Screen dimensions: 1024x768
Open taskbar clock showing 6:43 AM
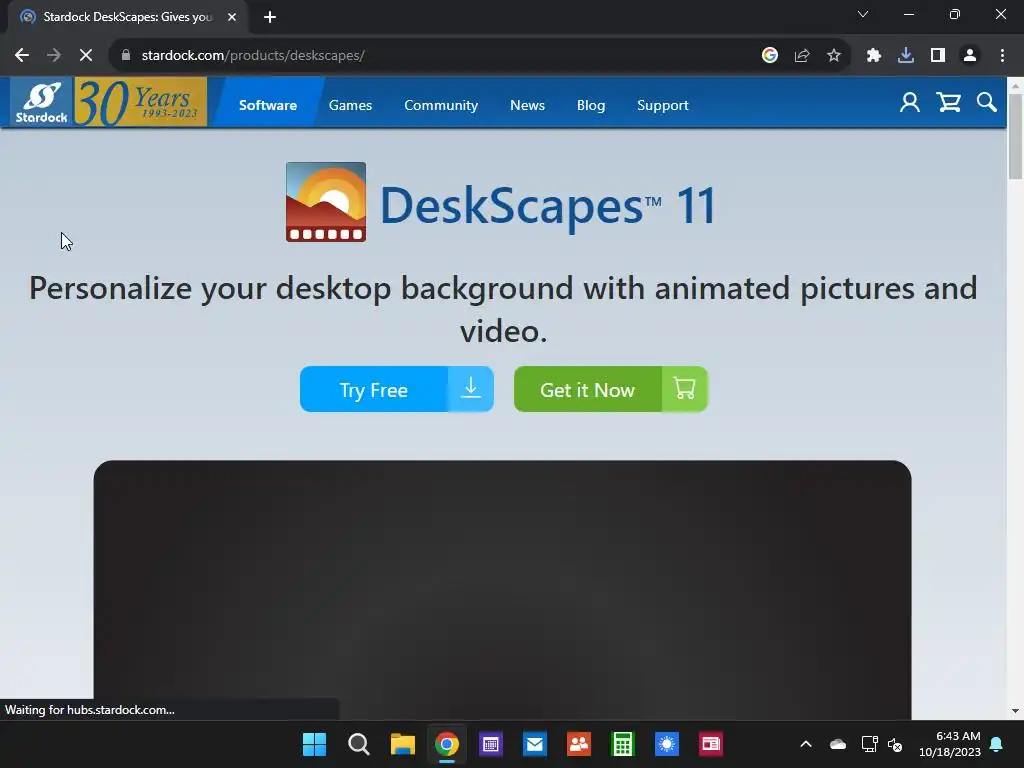[950, 744]
